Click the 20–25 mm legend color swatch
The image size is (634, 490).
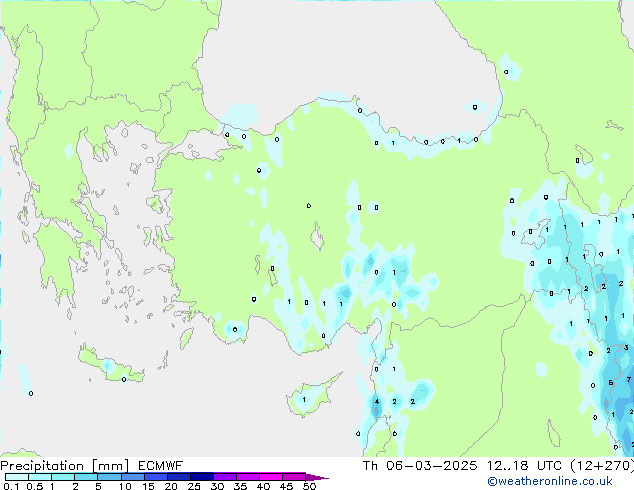coord(178,477)
